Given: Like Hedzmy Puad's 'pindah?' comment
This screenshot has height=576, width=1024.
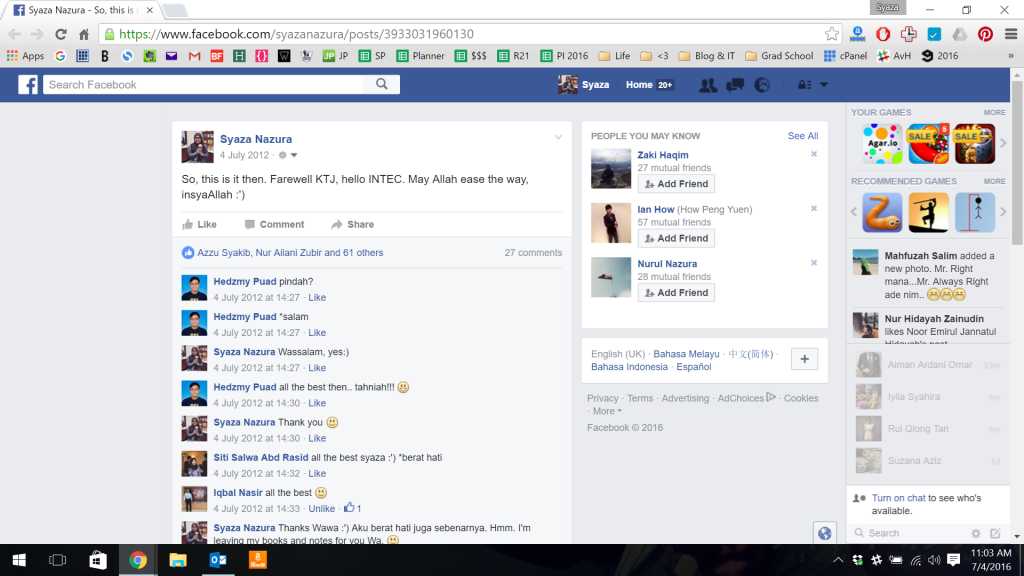Looking at the screenshot, I should (x=317, y=297).
